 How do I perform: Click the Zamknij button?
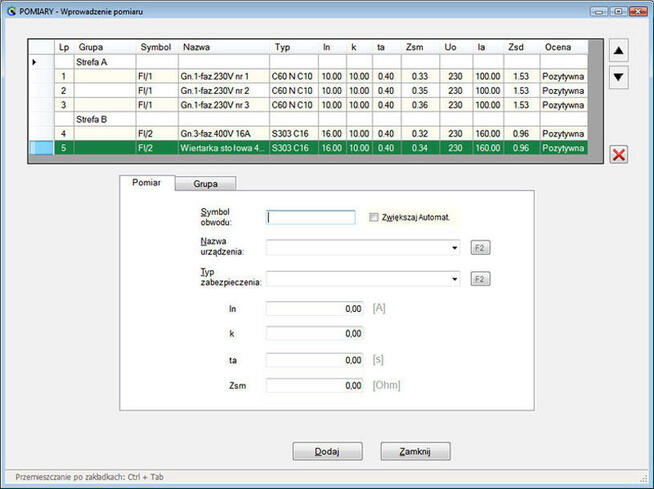click(x=416, y=451)
